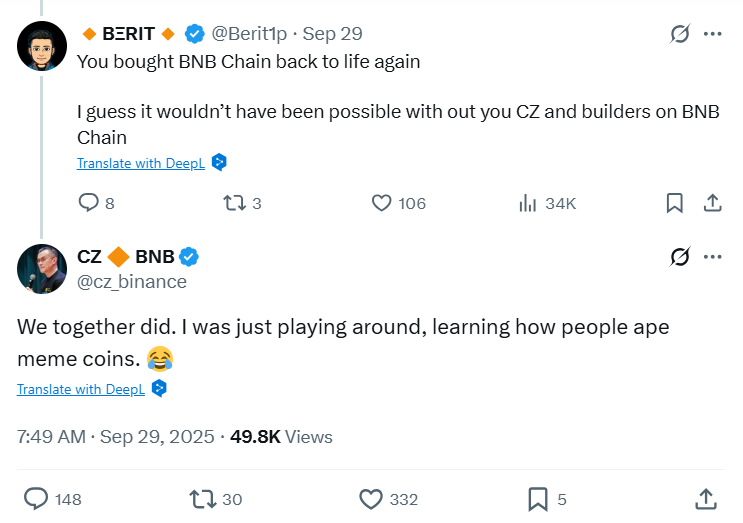The image size is (743, 523).
Task: Reply to CZ's post
Action: point(37,498)
